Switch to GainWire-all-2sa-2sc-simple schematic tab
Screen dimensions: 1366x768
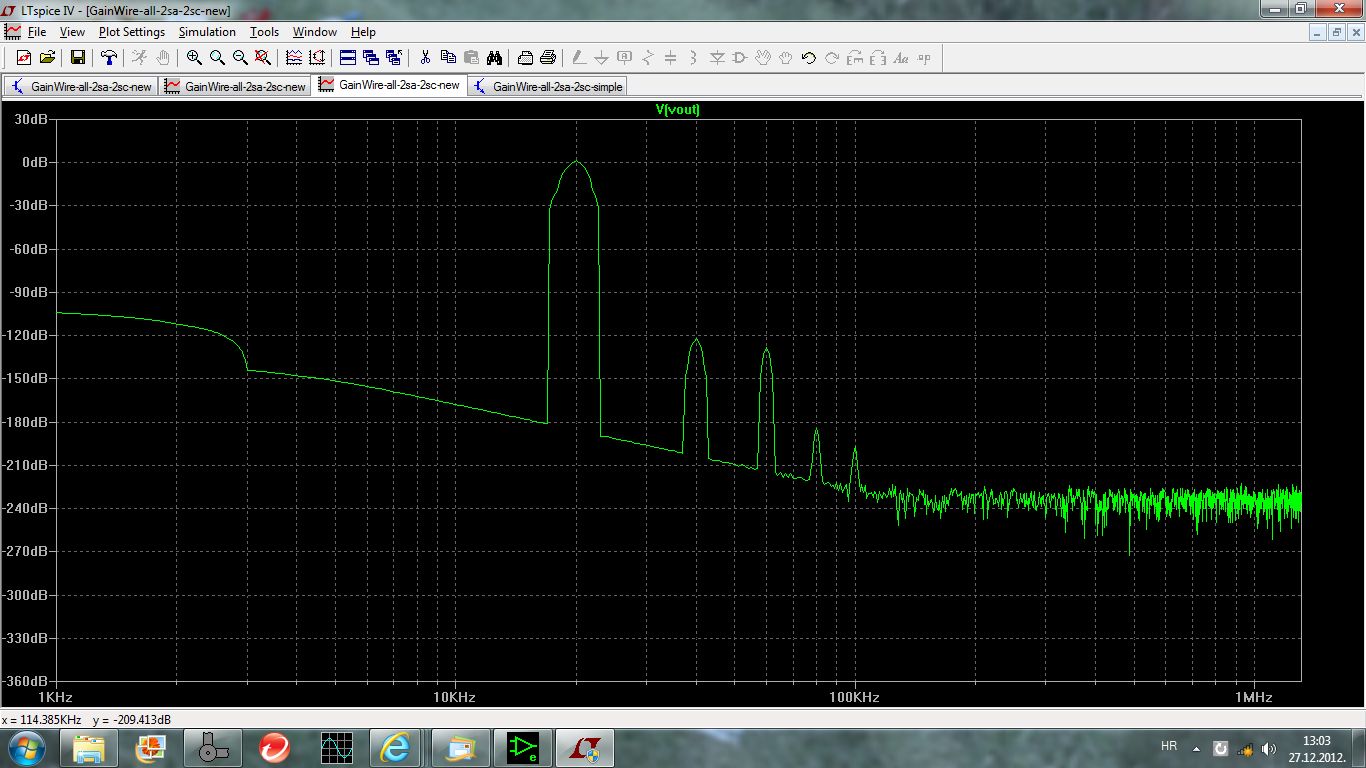[x=547, y=86]
